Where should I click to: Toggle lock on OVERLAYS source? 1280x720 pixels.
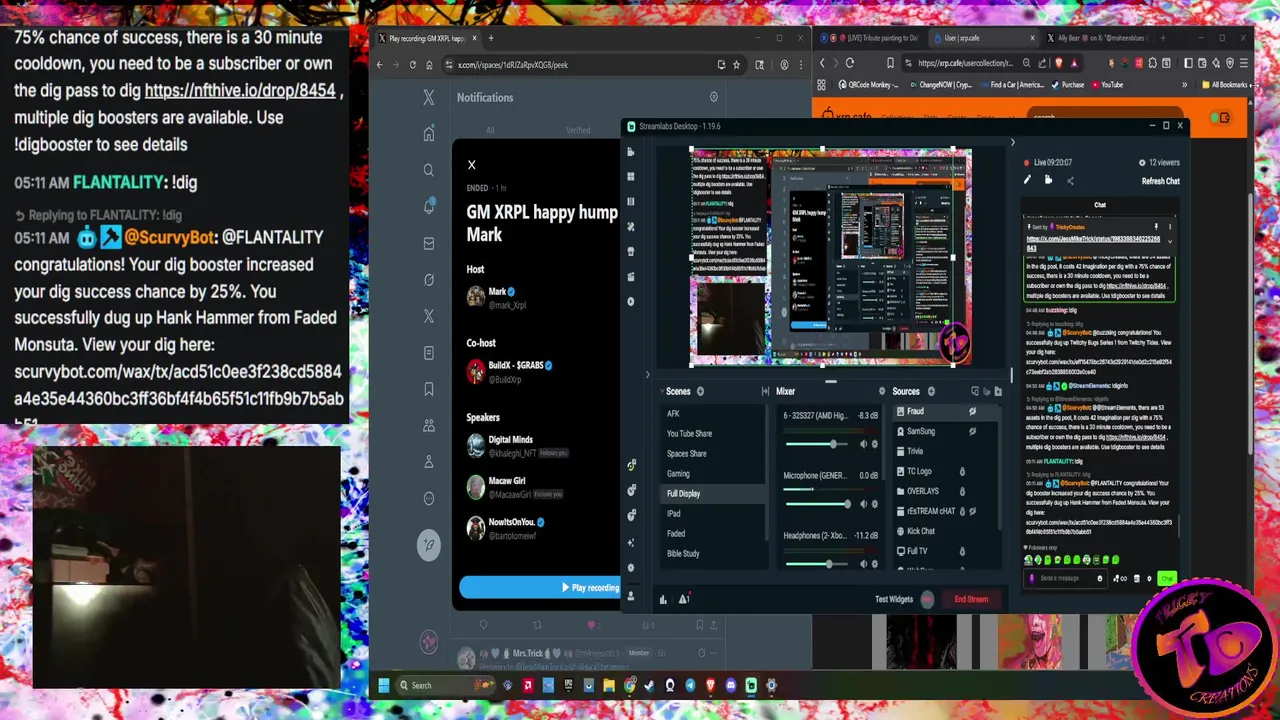pyautogui.click(x=962, y=491)
